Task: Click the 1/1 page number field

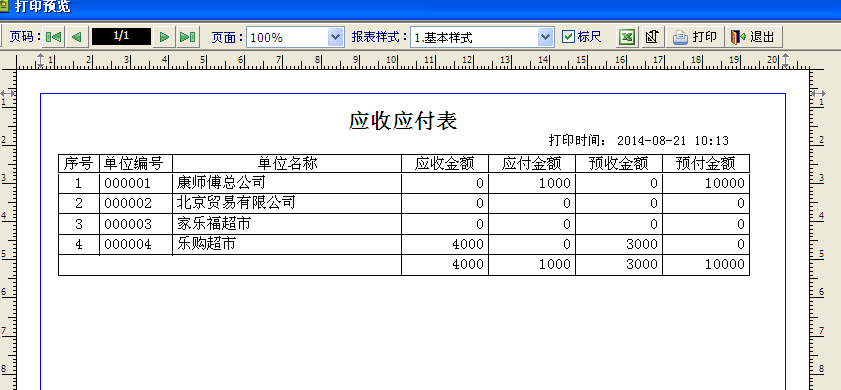Action: (121, 36)
